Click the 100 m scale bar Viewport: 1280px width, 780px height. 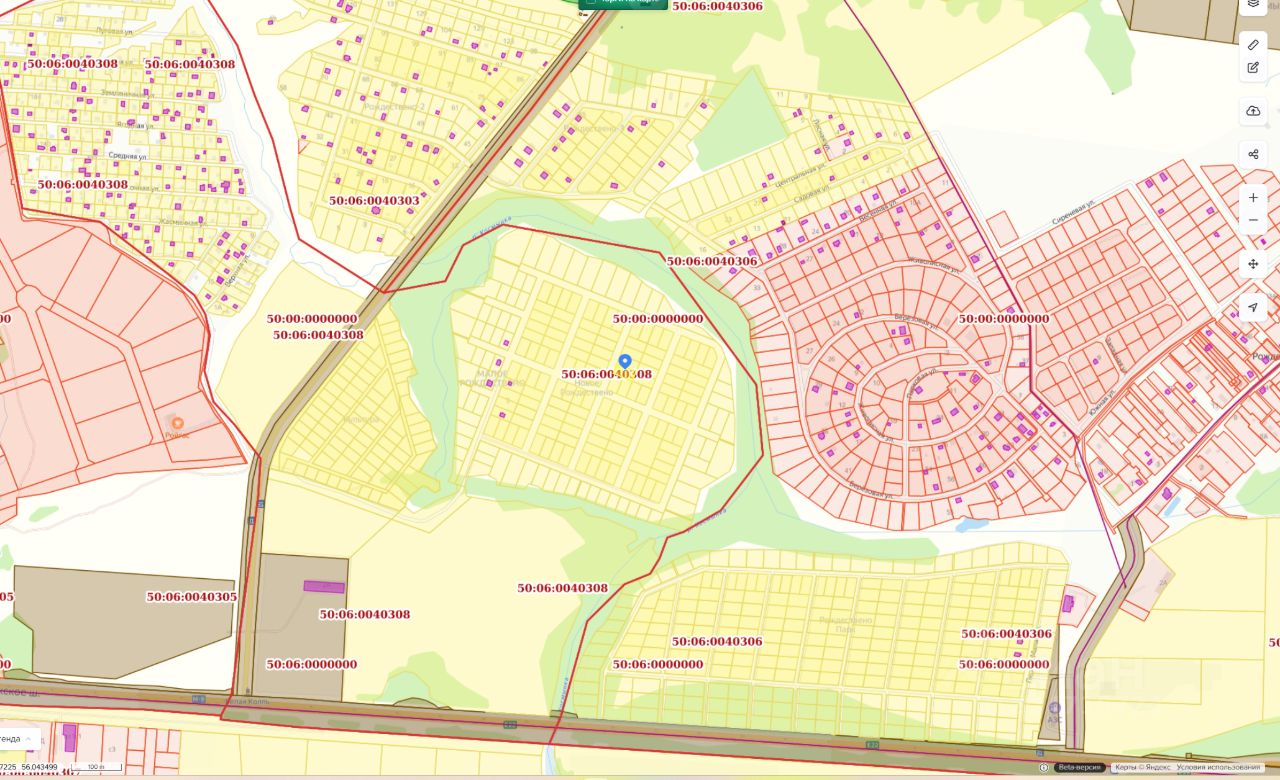(x=95, y=768)
